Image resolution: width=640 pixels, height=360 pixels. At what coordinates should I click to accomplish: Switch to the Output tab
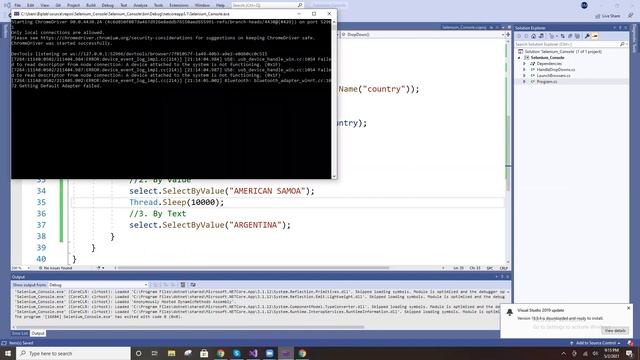(38, 333)
